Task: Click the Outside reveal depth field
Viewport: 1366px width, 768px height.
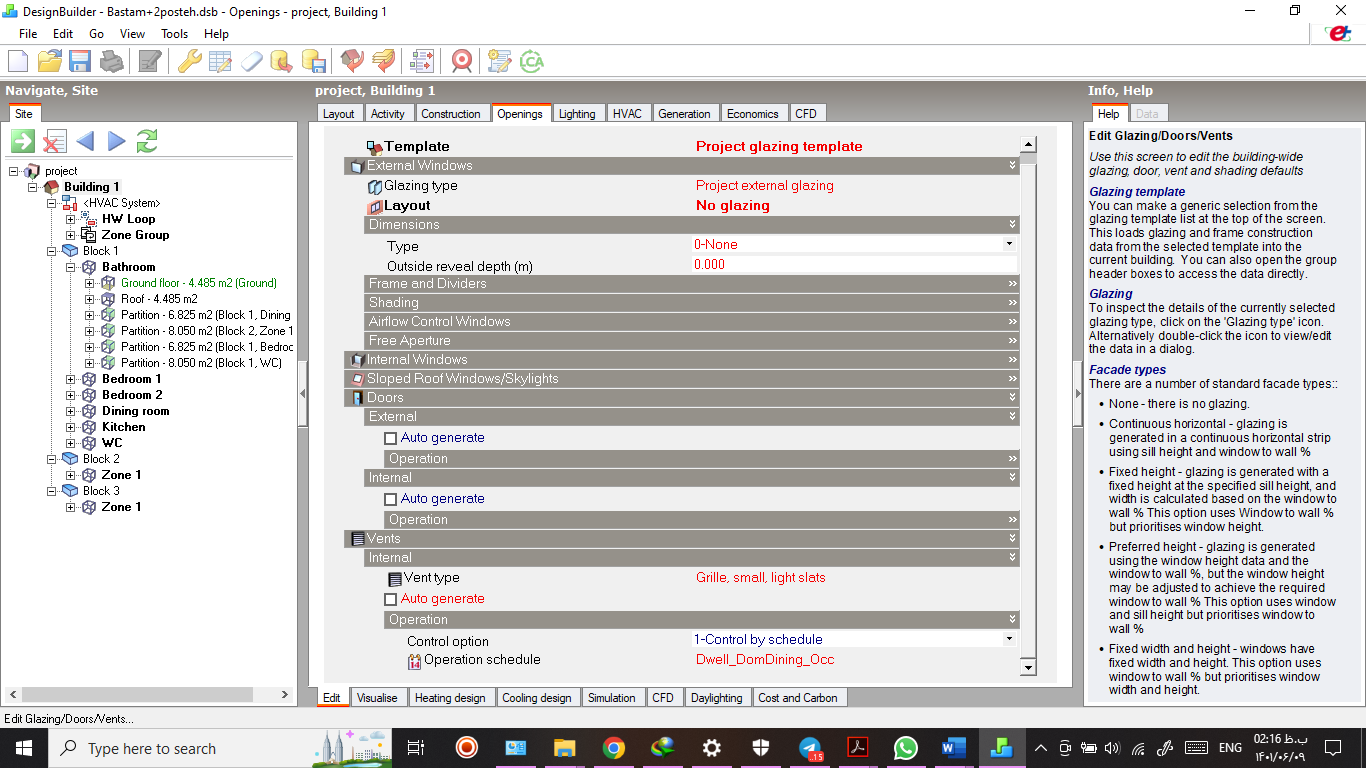Action: click(854, 265)
